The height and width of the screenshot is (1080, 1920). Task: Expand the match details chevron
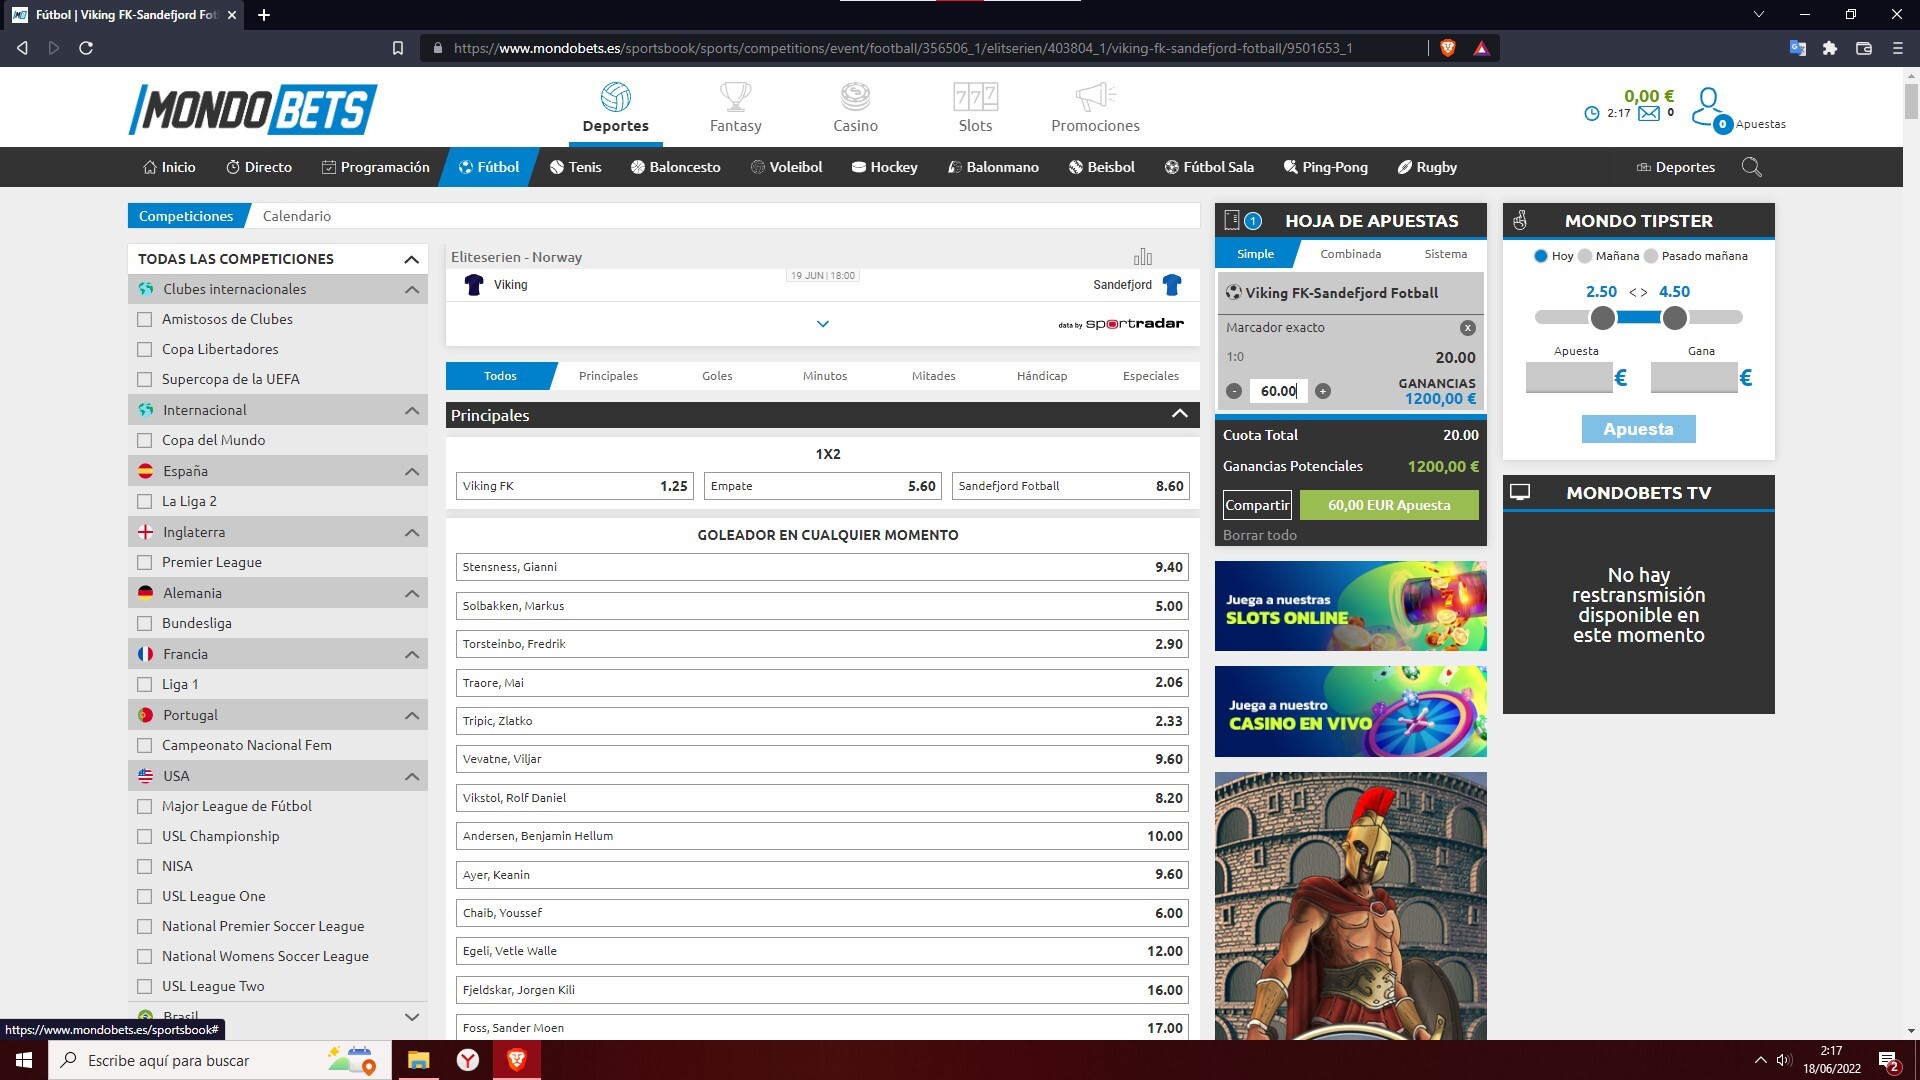(x=822, y=324)
